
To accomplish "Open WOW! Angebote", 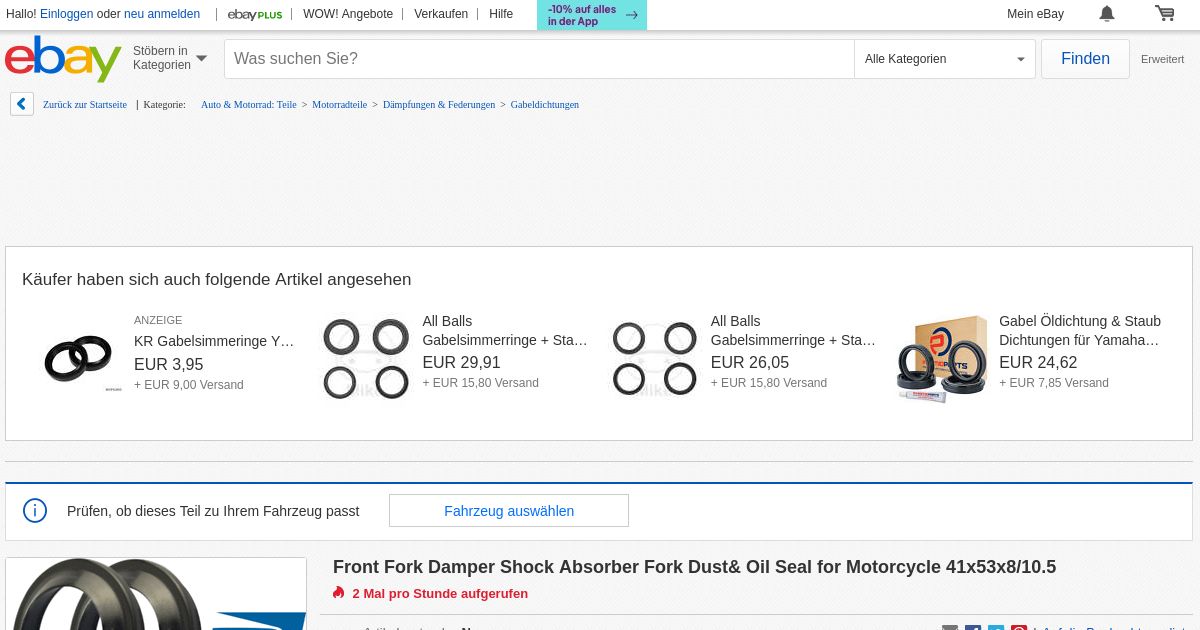I will tap(348, 14).
